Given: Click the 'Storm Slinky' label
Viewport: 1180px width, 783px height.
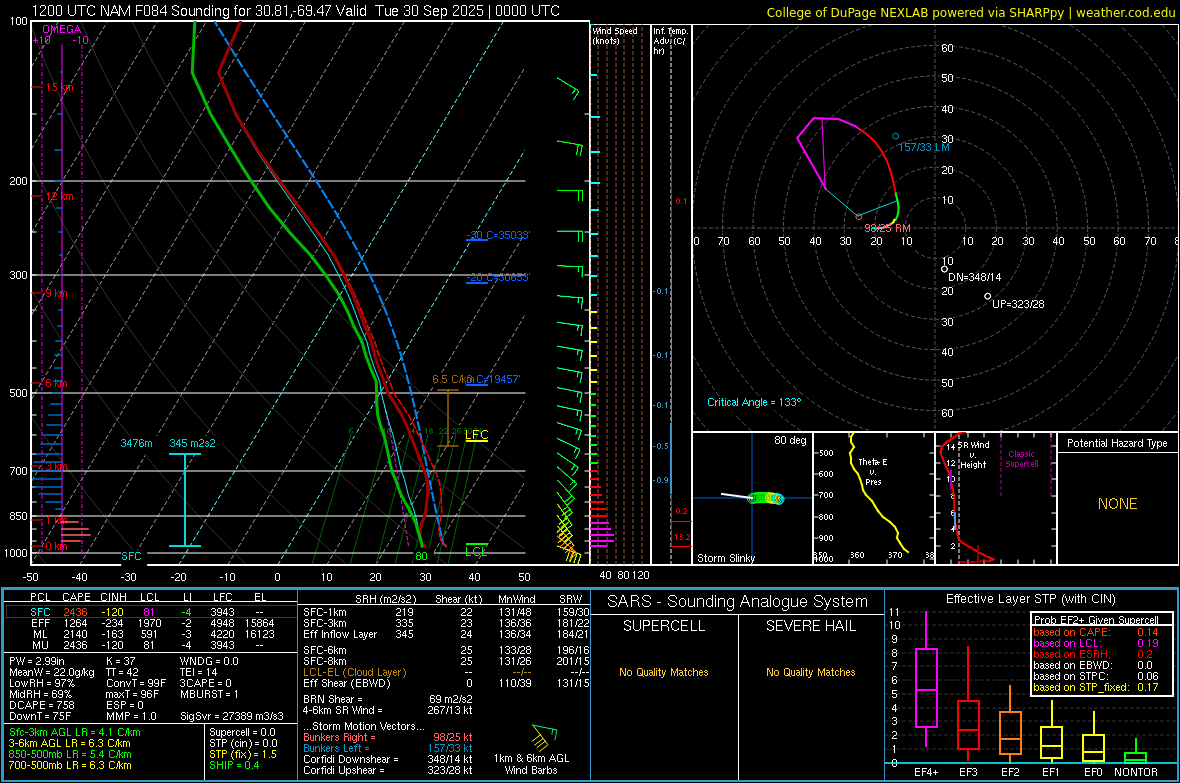Looking at the screenshot, I should click(726, 558).
